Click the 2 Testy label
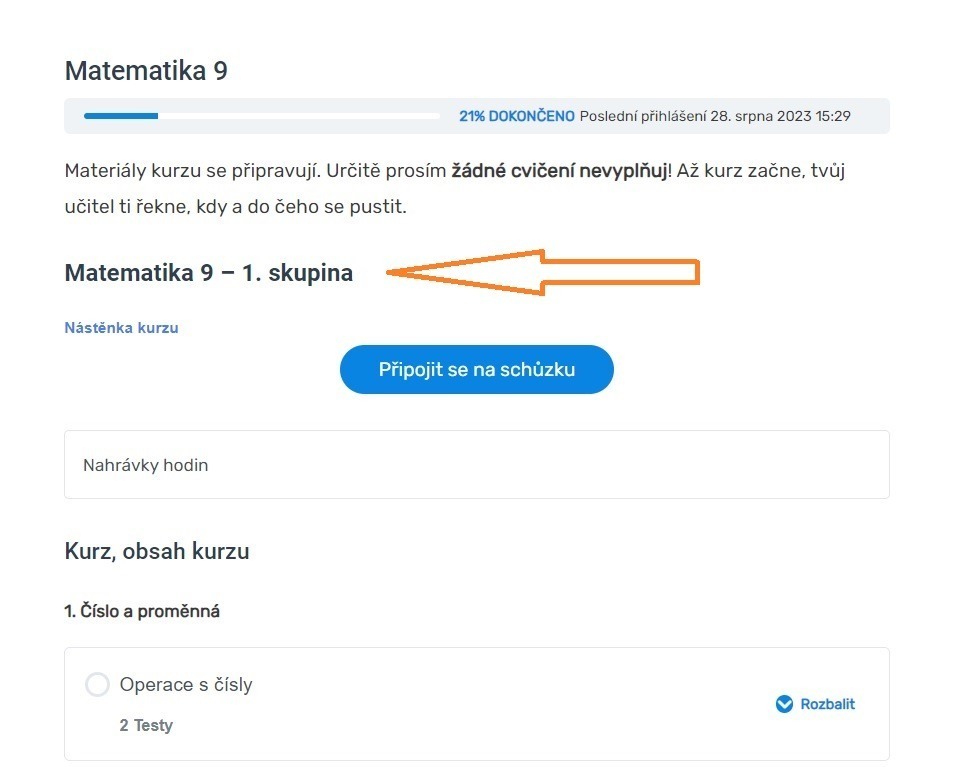Viewport: 954px width, 767px height. pos(146,725)
